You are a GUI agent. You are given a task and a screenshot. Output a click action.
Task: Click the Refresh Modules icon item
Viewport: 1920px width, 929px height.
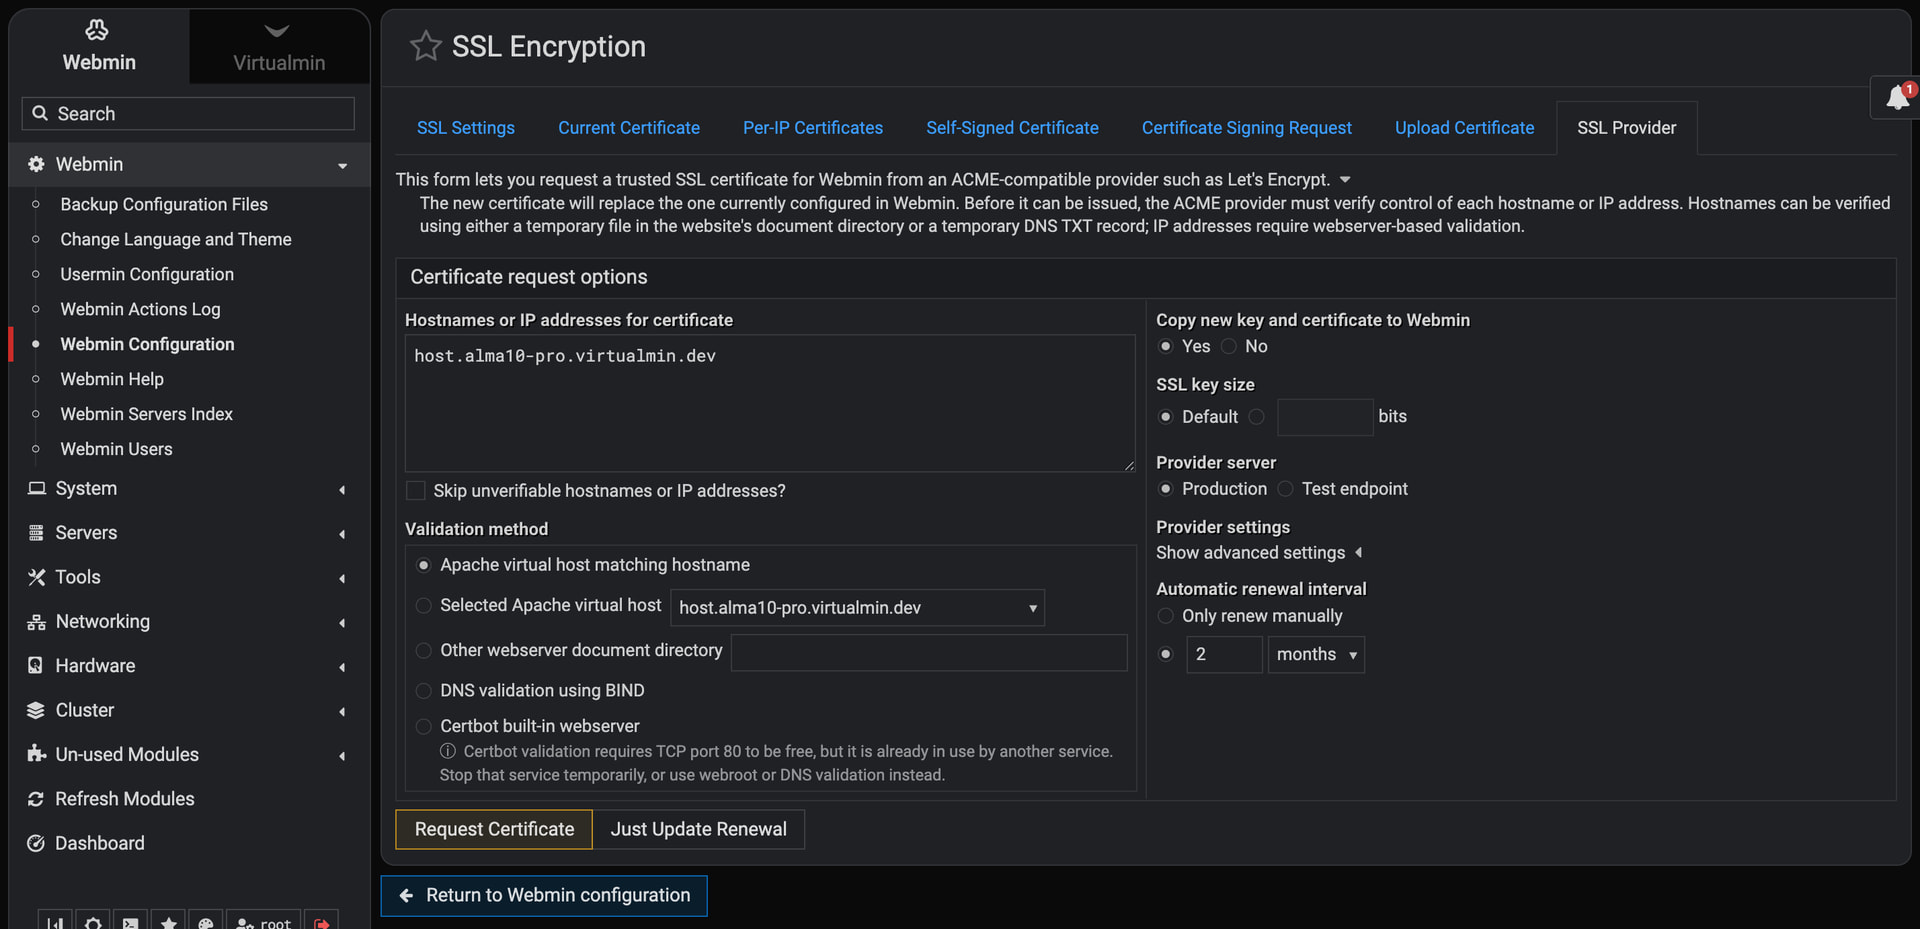(111, 799)
